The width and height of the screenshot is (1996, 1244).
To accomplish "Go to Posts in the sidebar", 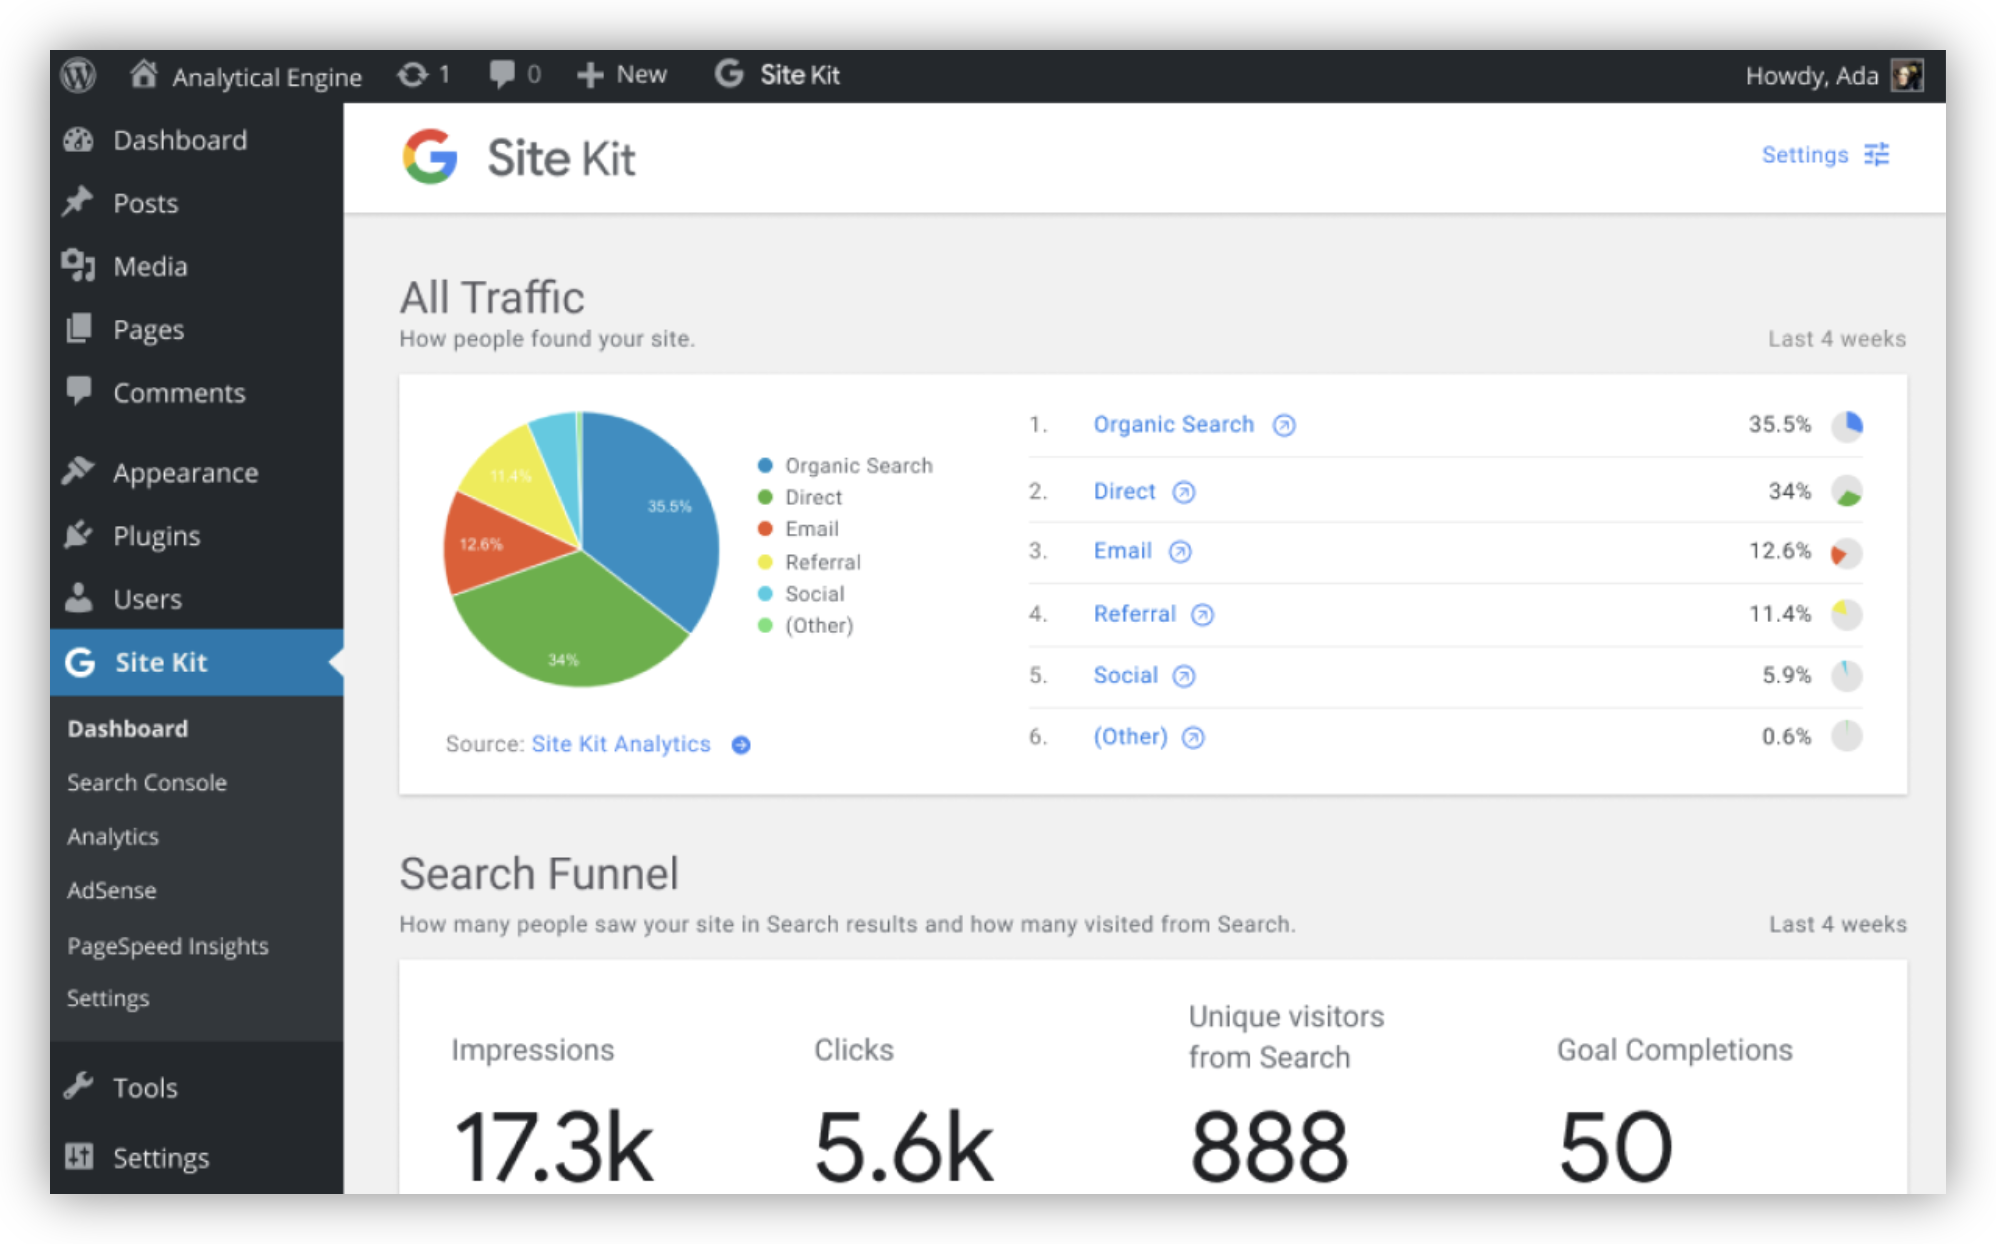I will 145,204.
